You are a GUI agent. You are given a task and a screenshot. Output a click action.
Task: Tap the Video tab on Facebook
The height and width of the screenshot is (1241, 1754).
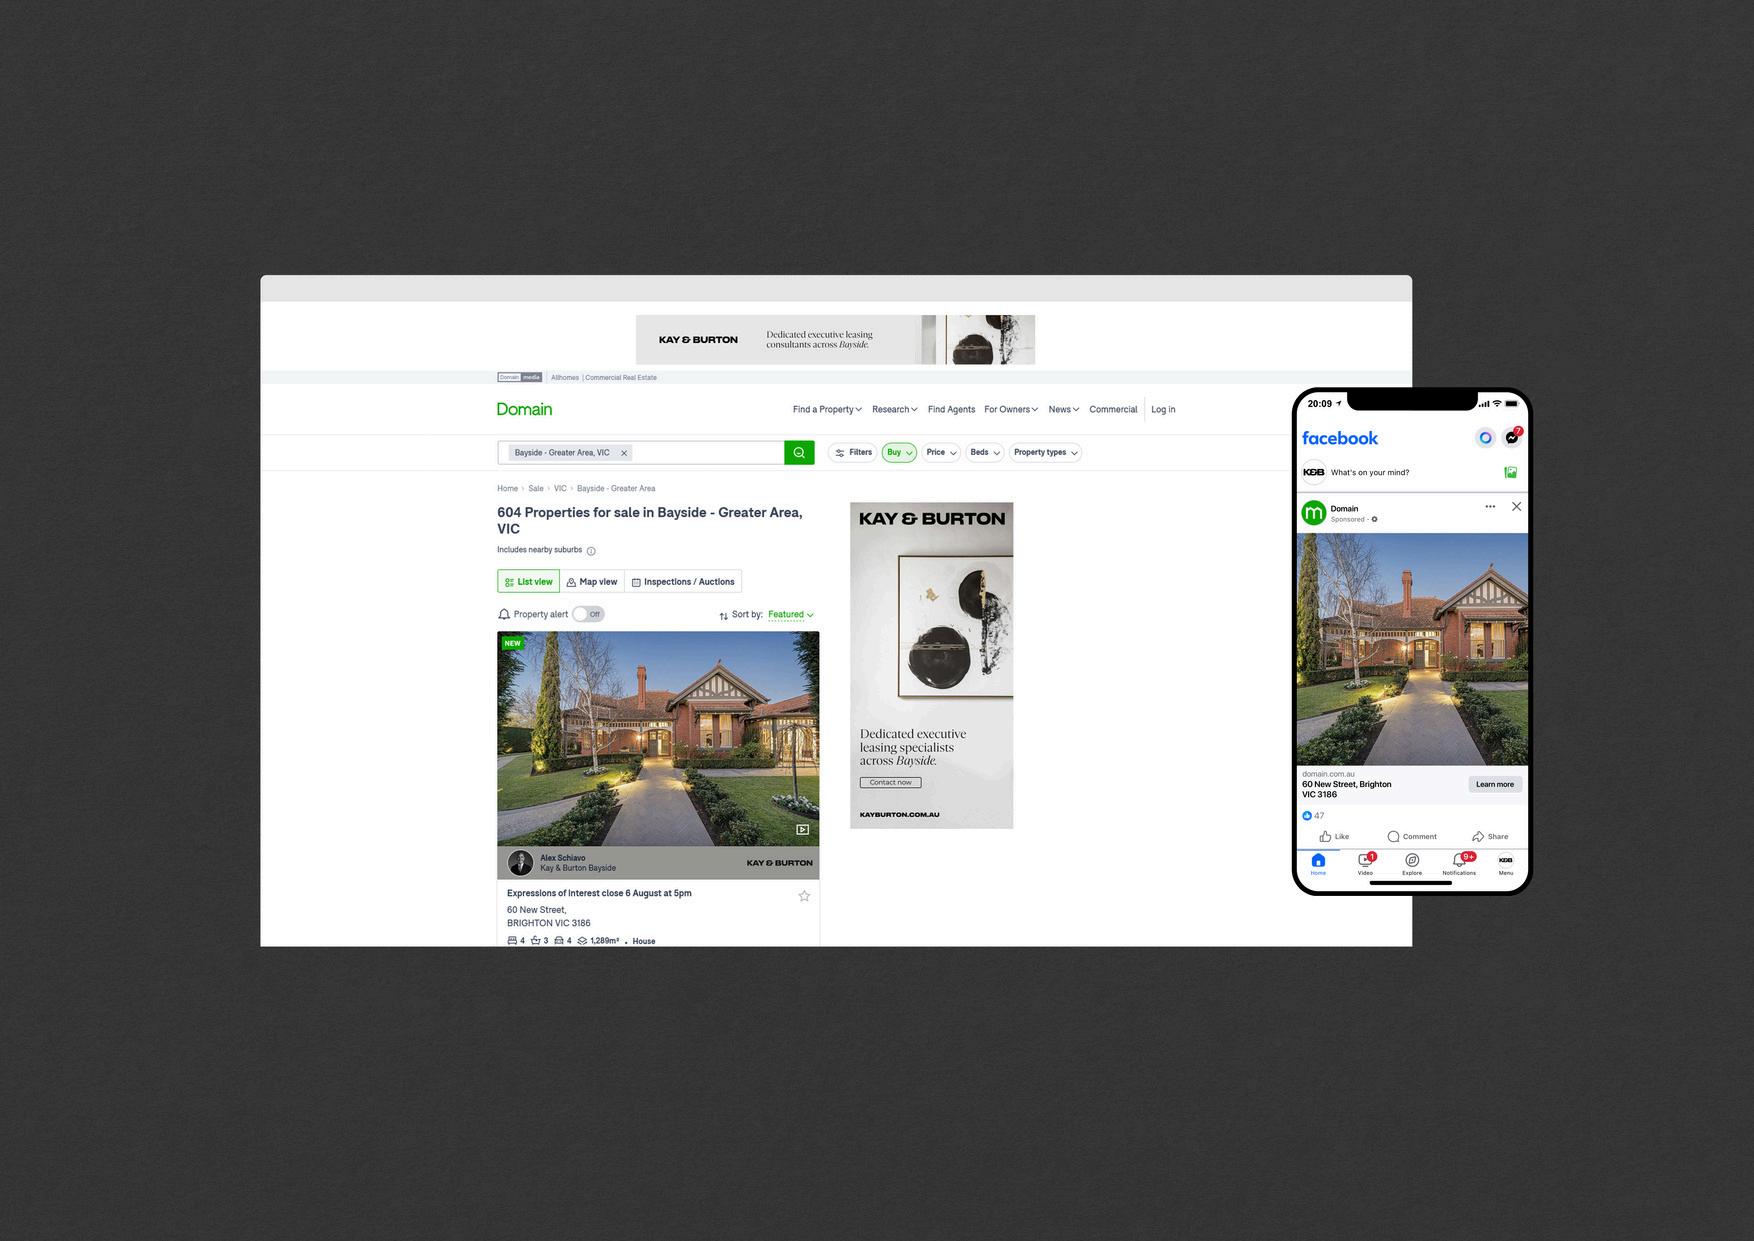coord(1365,865)
